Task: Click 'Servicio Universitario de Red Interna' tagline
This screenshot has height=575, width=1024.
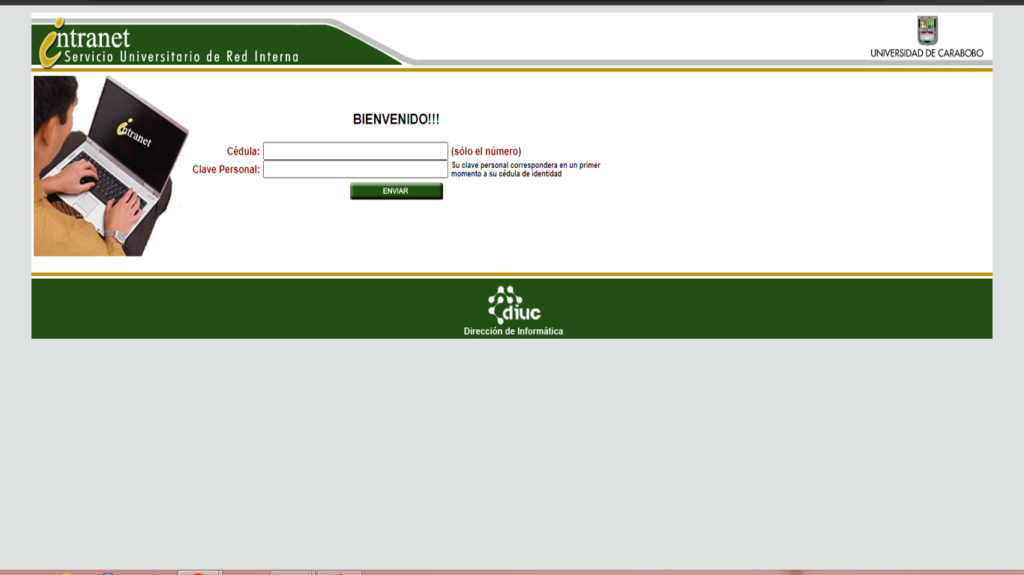Action: click(182, 57)
